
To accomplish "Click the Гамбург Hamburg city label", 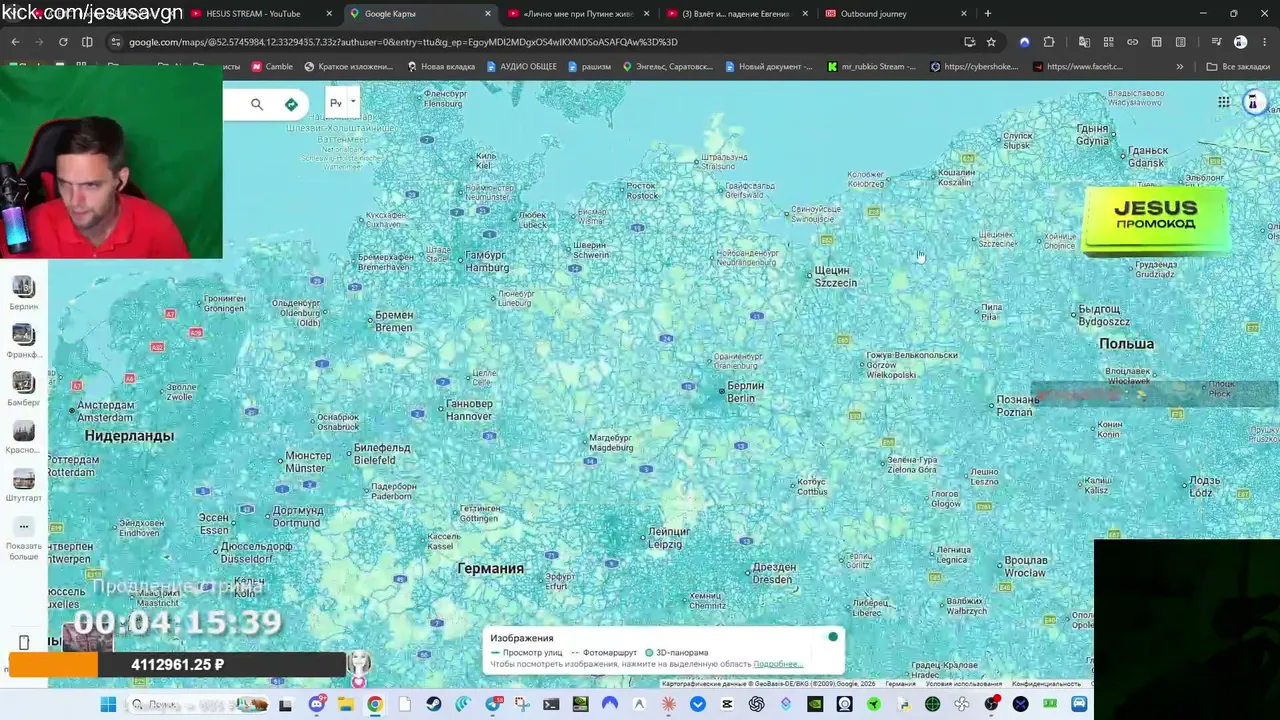I will click(487, 262).
